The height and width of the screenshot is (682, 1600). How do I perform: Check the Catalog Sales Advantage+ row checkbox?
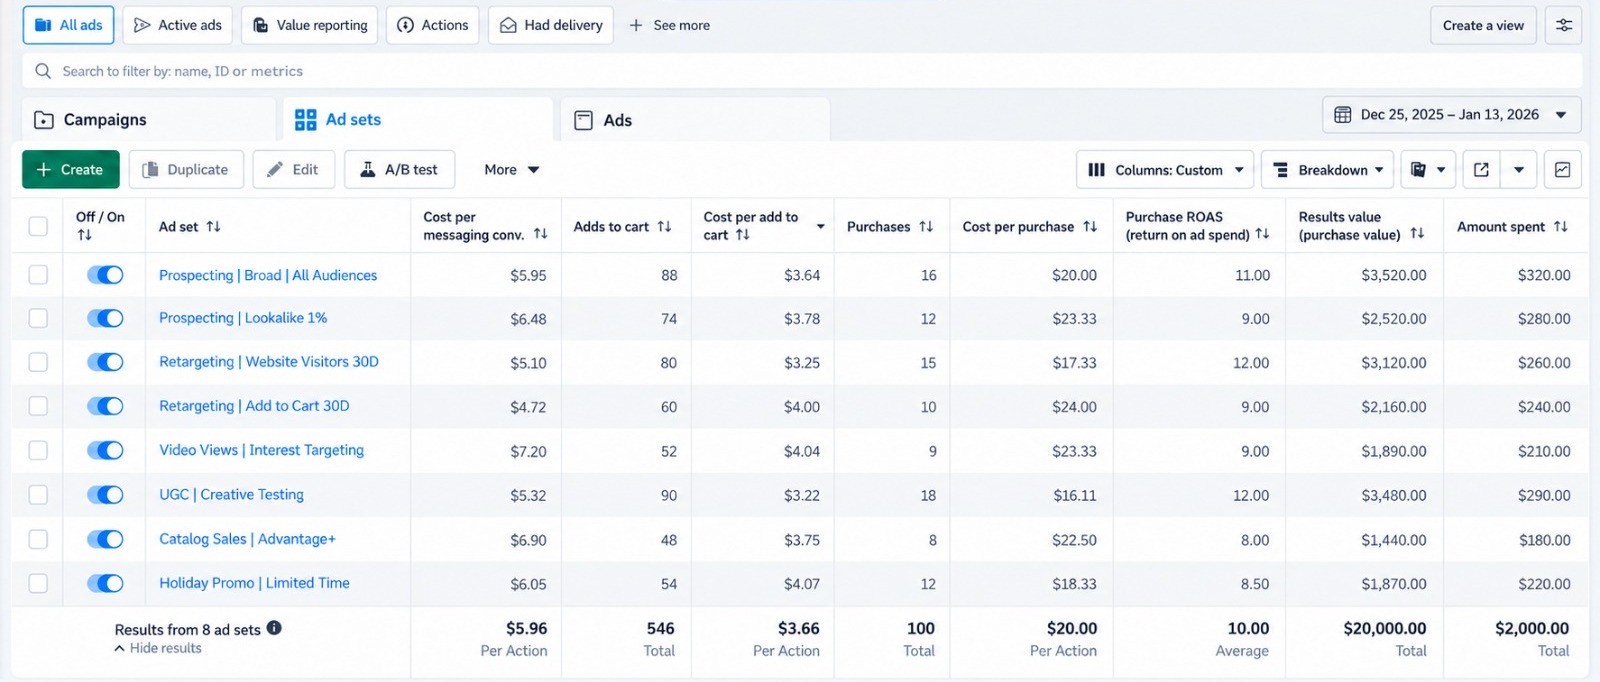pyautogui.click(x=38, y=539)
